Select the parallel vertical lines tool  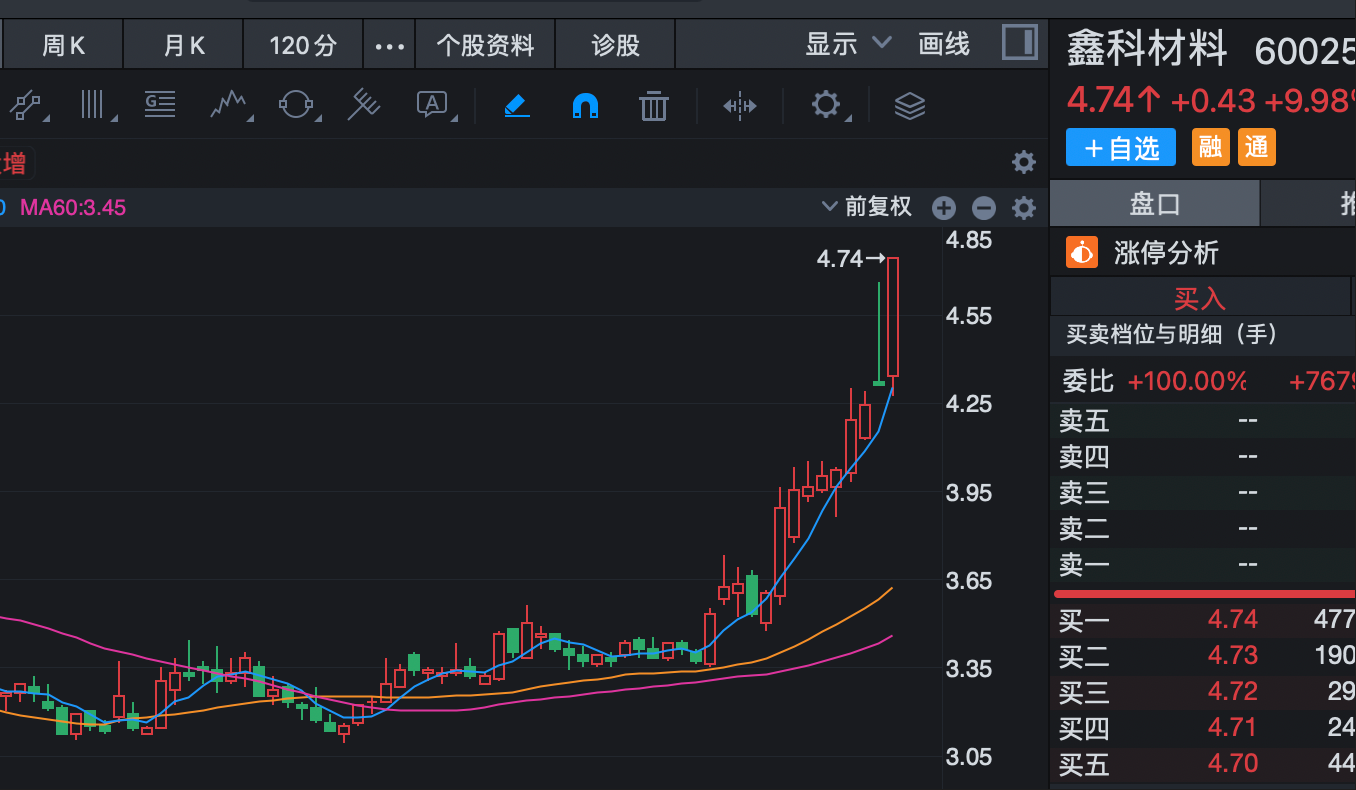tap(93, 104)
